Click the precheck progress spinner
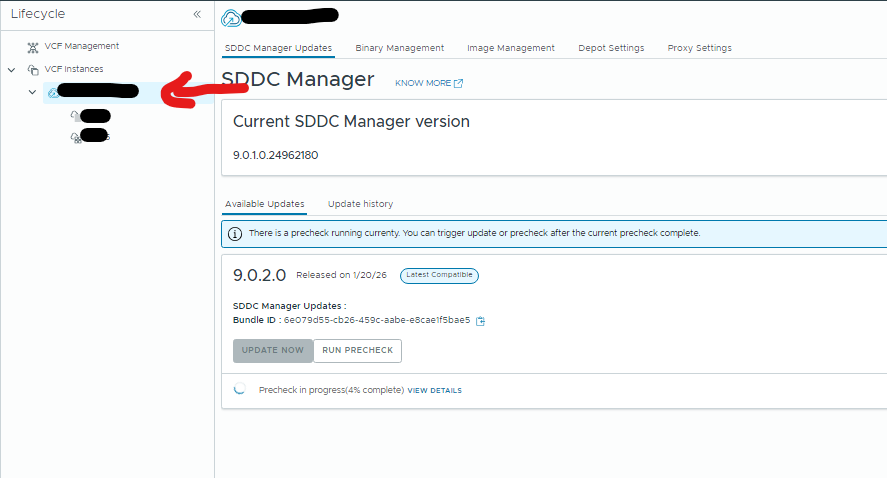 [x=240, y=389]
